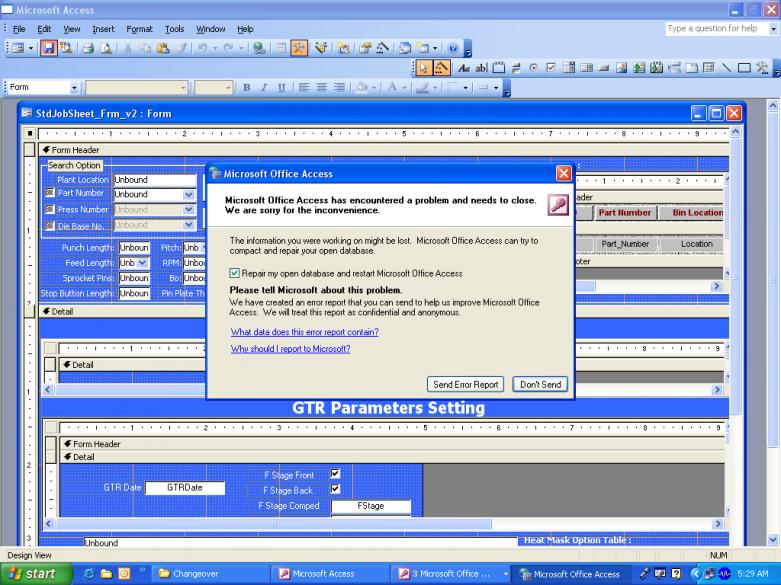Image resolution: width=781 pixels, height=585 pixels.
Task: Click the Send Error Report button
Action: pyautogui.click(x=465, y=384)
